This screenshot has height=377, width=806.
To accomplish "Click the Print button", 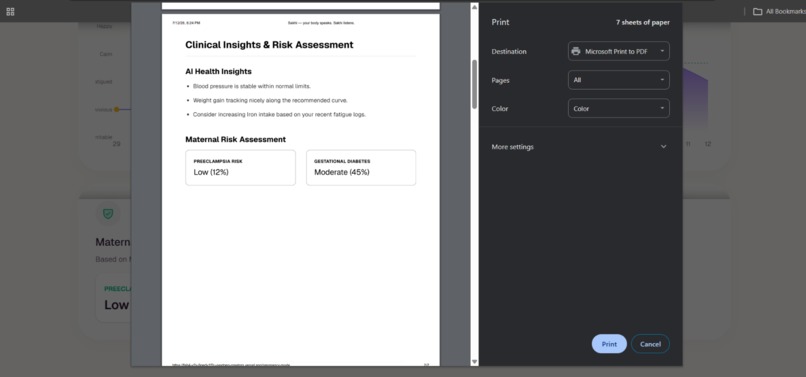I will click(609, 344).
